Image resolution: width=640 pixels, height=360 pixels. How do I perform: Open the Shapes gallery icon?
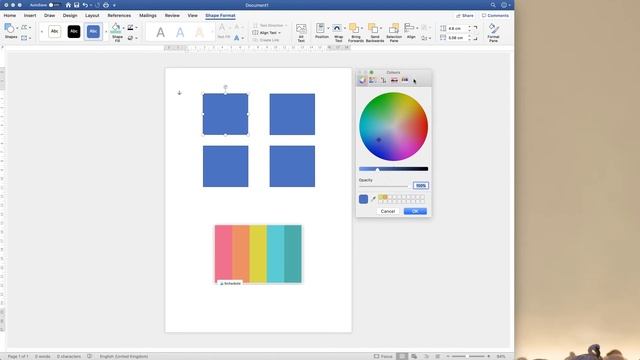(x=9, y=28)
